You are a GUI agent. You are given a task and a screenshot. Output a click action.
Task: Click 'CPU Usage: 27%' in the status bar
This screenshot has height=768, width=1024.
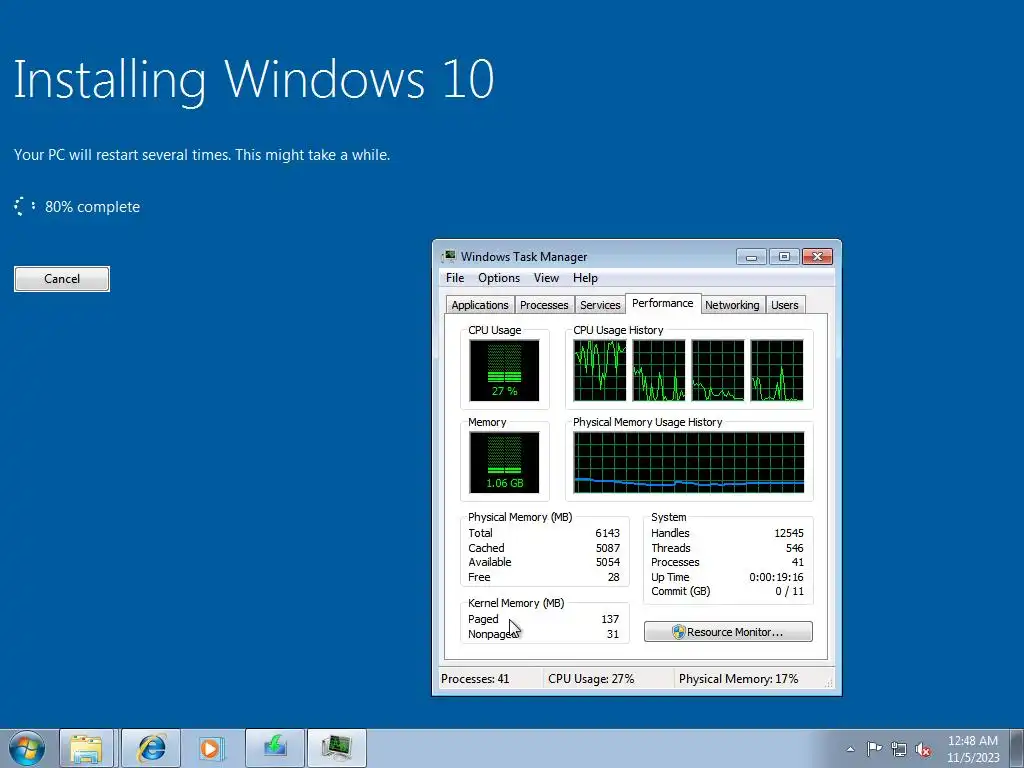(x=591, y=679)
